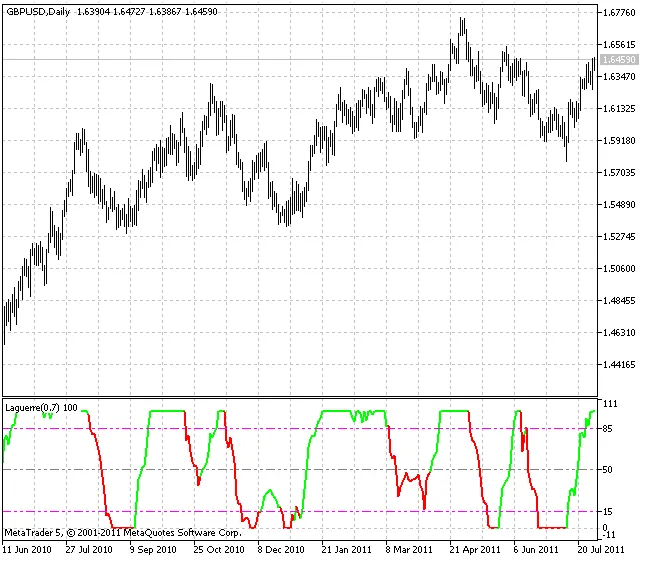This screenshot has width=650, height=561.
Task: Click the 1.65615 price scale value
Action: (618, 44)
